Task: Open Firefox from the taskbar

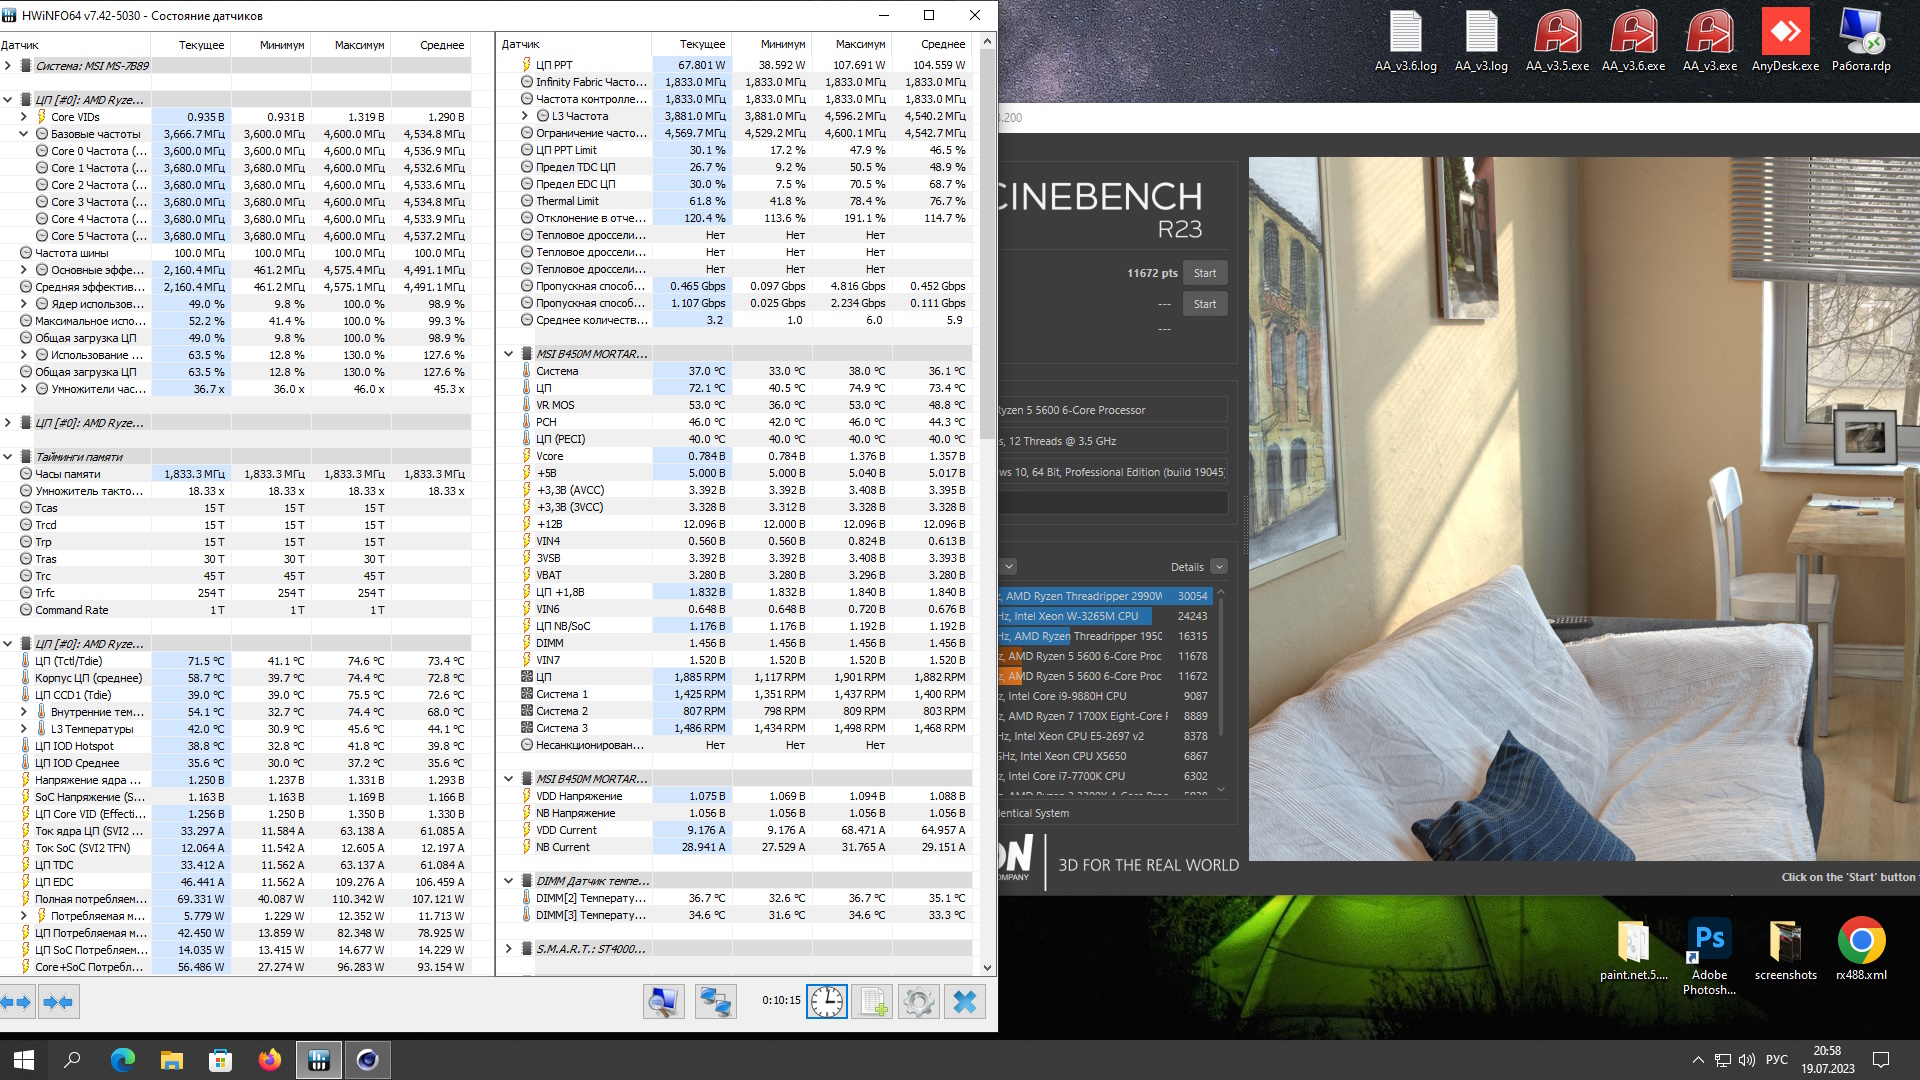Action: pyautogui.click(x=270, y=1060)
